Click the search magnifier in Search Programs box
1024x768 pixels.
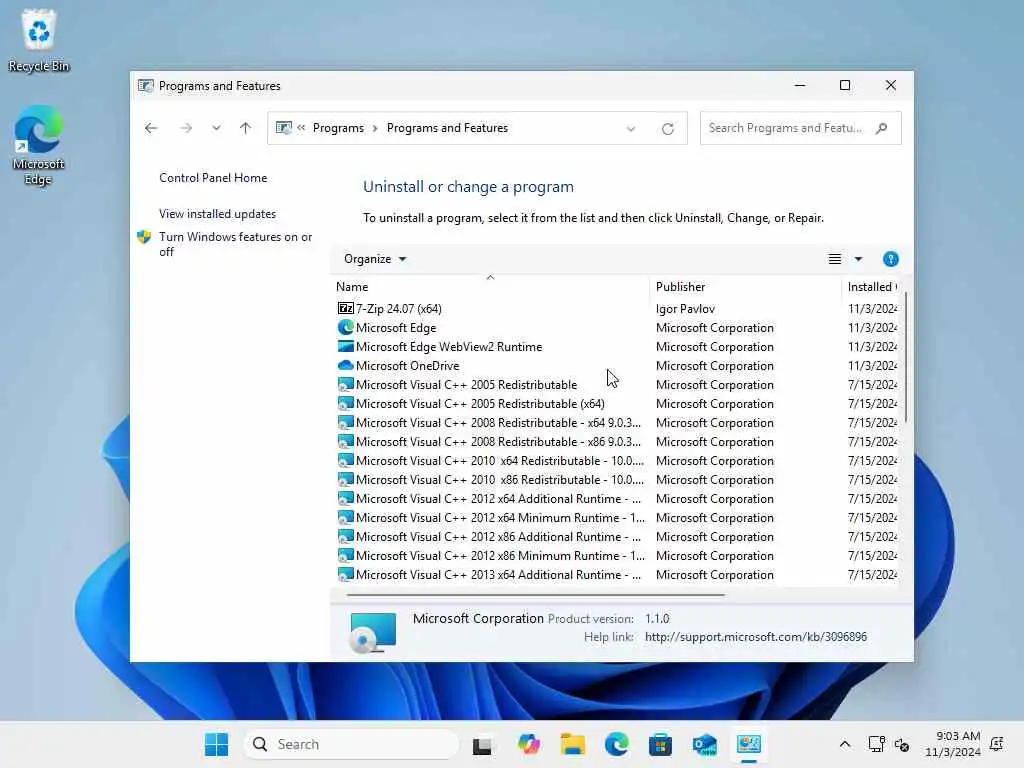click(882, 128)
